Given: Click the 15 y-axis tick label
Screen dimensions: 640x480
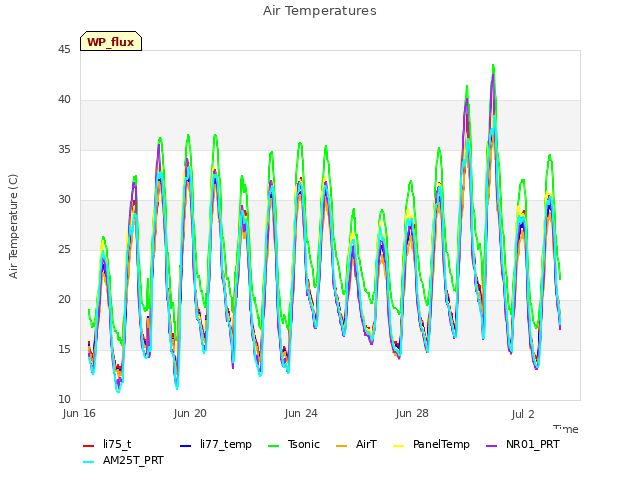Looking at the screenshot, I should 64,350.
